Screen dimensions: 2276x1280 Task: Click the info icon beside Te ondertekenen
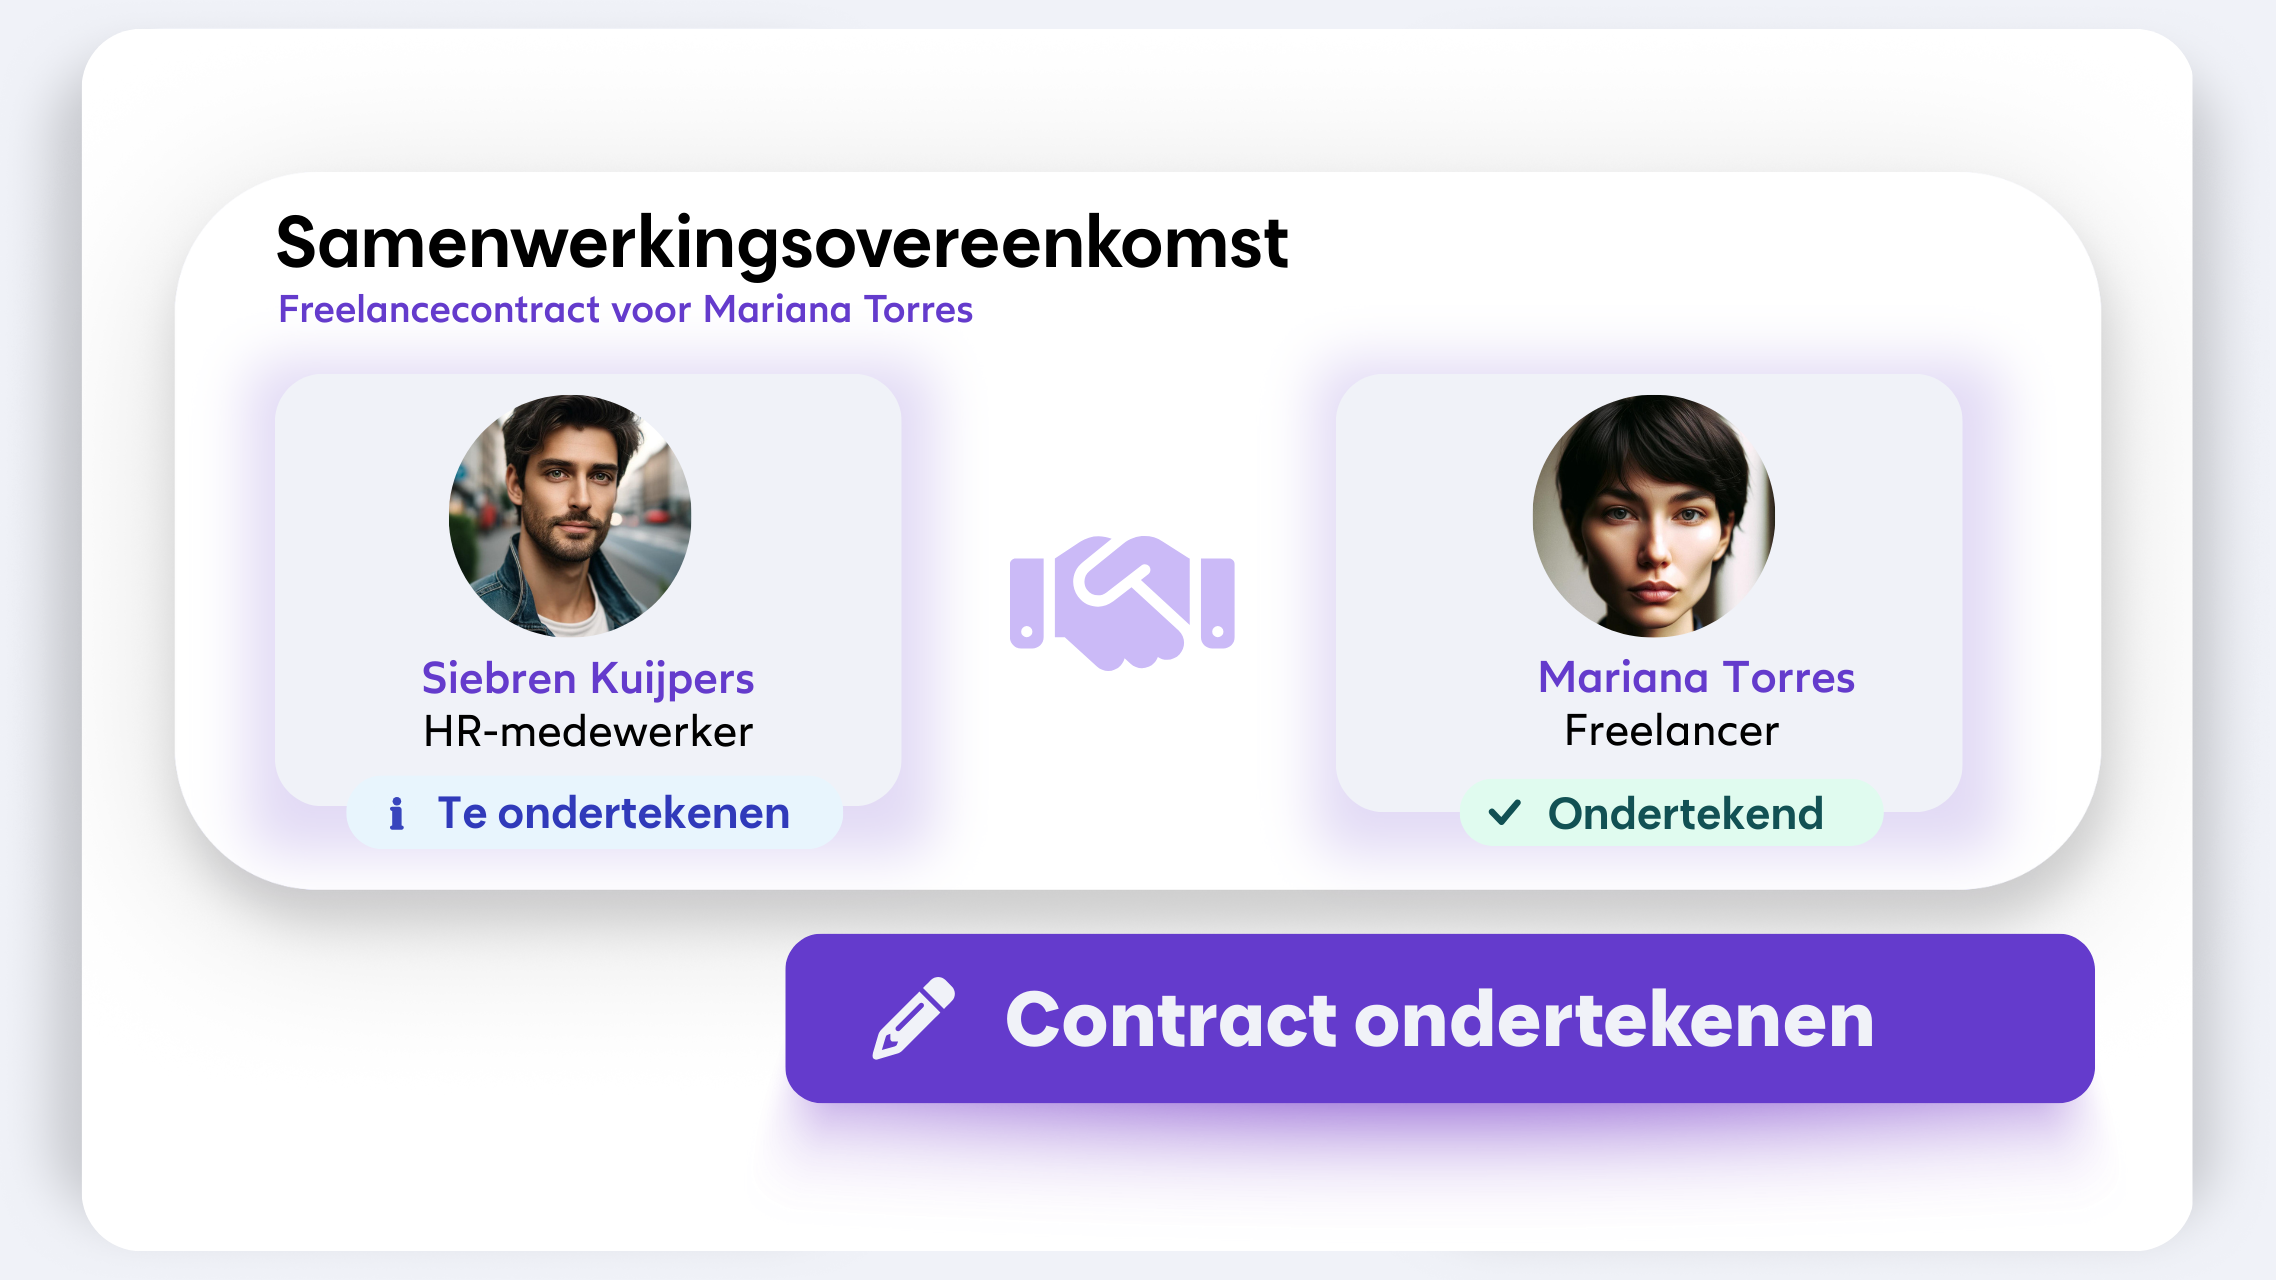(397, 814)
